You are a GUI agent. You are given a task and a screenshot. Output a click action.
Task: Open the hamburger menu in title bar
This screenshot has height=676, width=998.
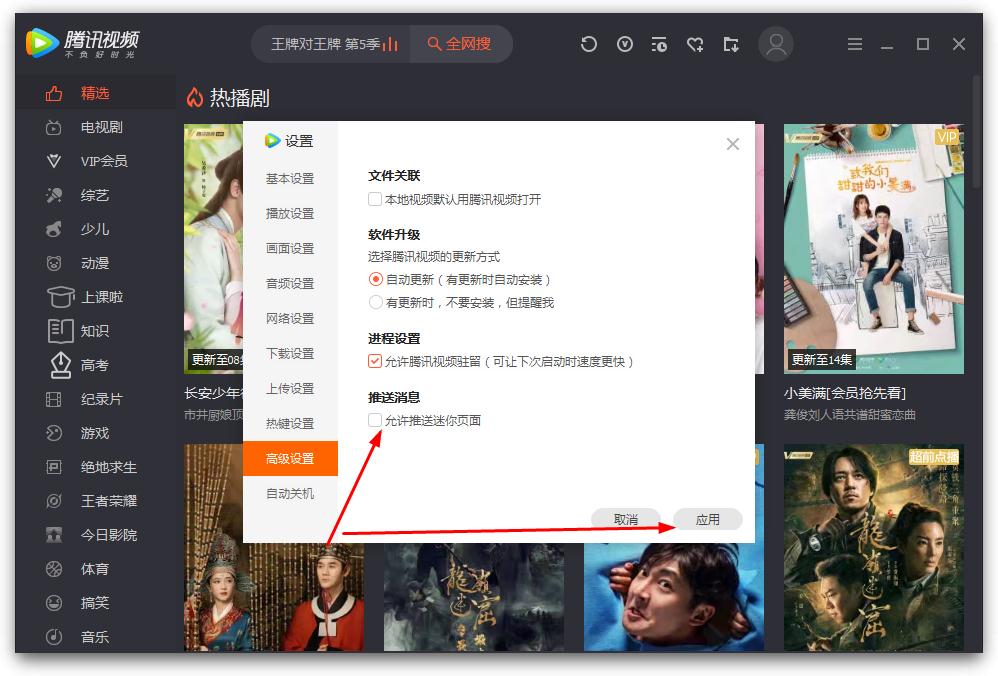click(855, 44)
